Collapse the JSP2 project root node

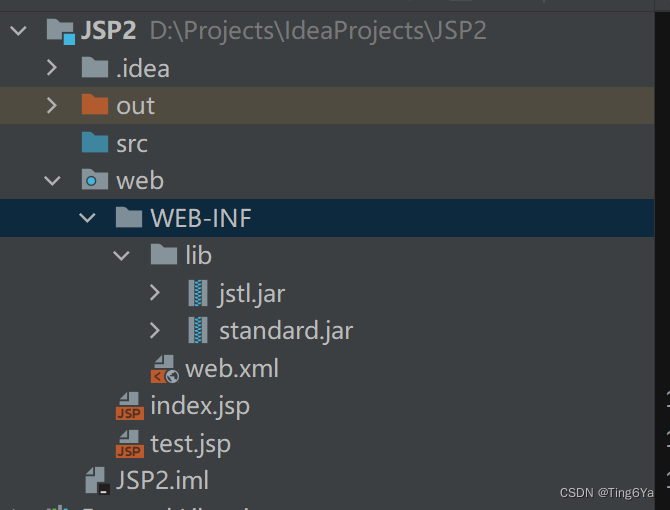(18, 31)
